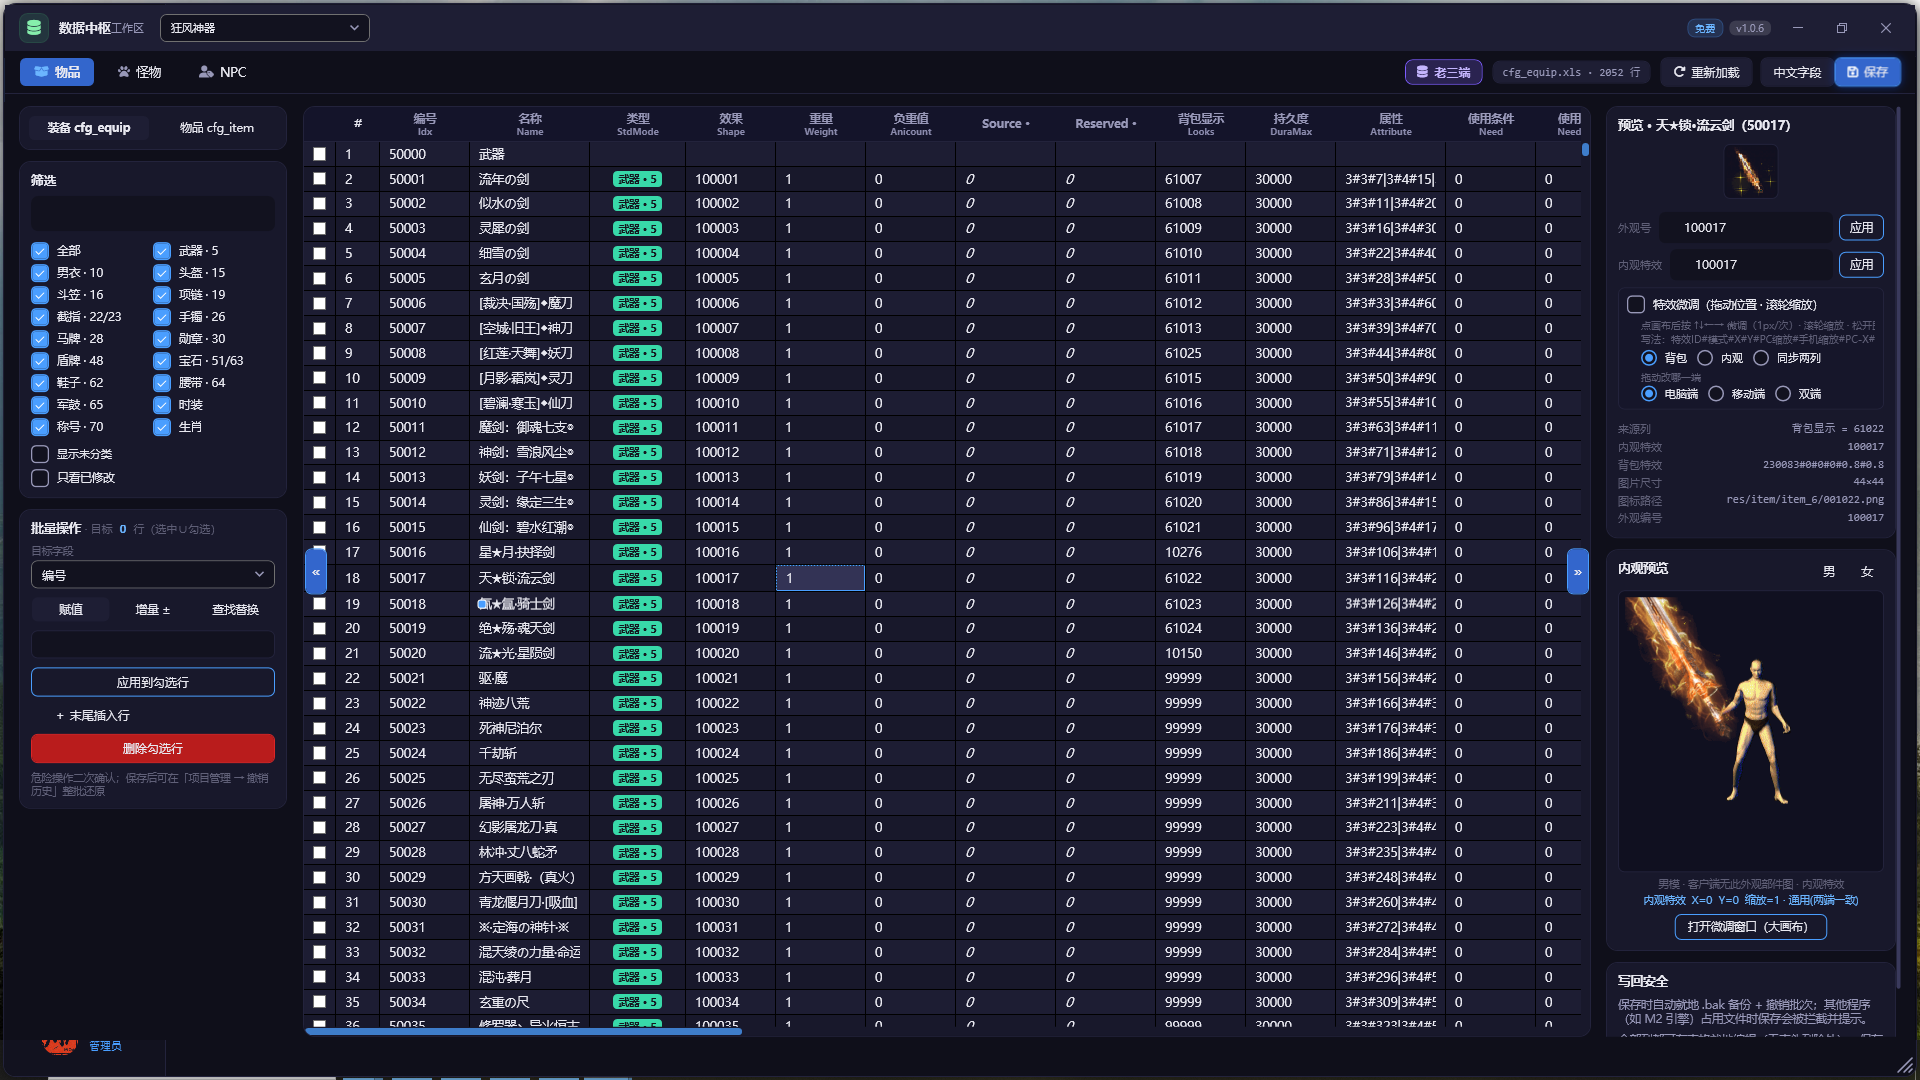The image size is (1920, 1080).
Task: Select 女 in the 内观预览 panel
Action: point(1866,572)
